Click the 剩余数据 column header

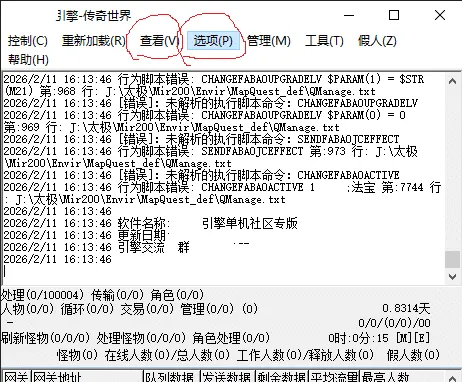(x=282, y=377)
